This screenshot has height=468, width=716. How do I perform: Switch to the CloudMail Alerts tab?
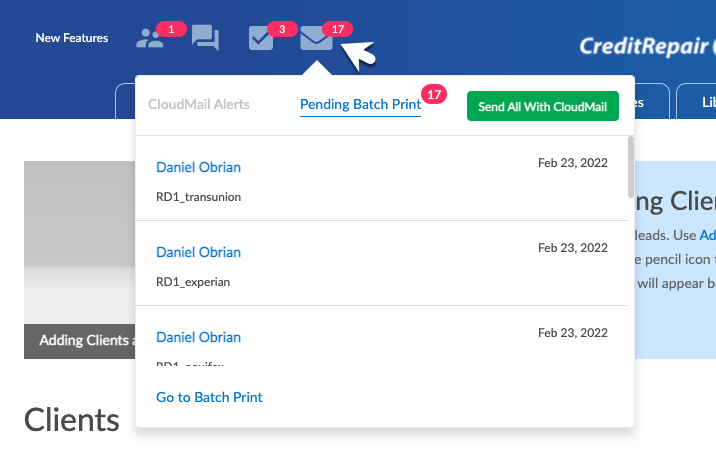(198, 104)
